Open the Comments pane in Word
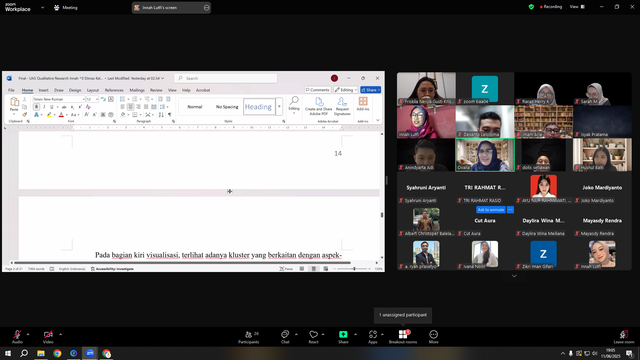The width and height of the screenshot is (640, 360). point(317,90)
